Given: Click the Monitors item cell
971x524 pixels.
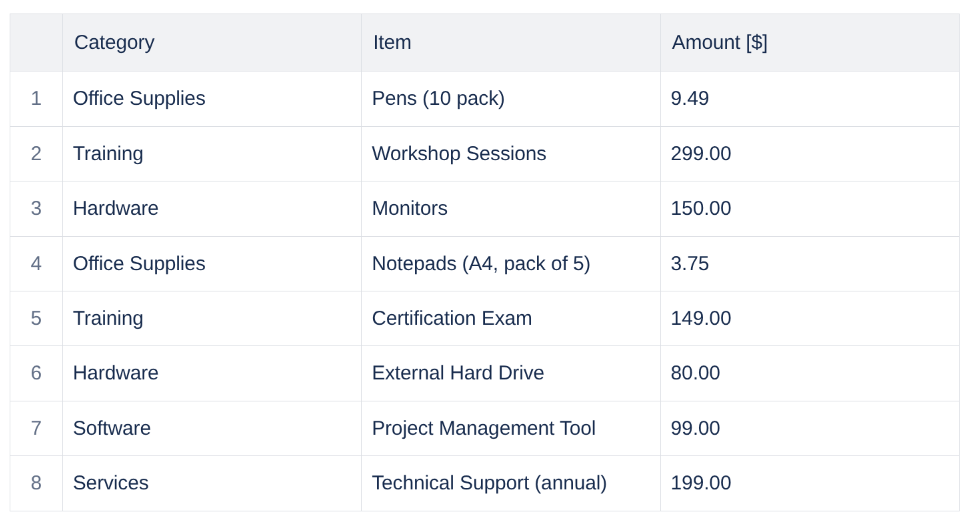Looking at the screenshot, I should 410,208.
